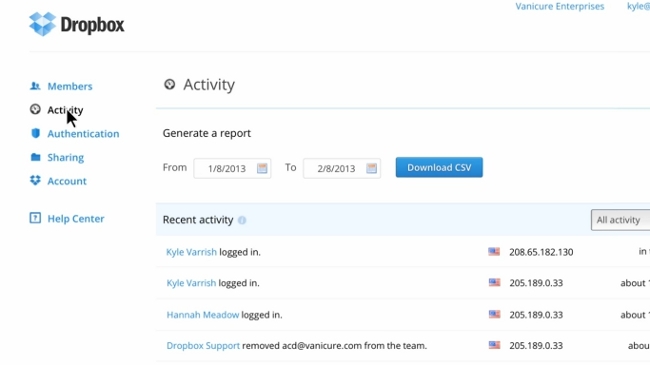Click the Recent activity info icon
Screen dimensions: 650x365
(242, 220)
